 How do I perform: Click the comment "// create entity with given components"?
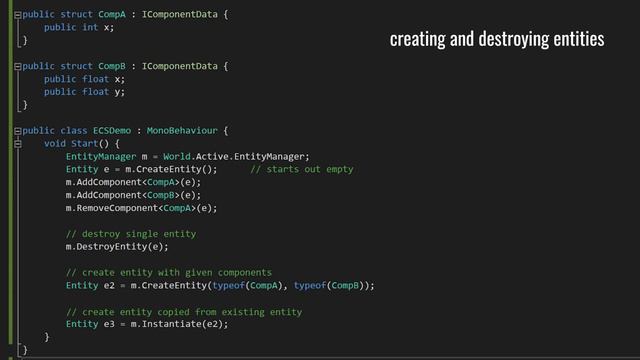click(169, 273)
